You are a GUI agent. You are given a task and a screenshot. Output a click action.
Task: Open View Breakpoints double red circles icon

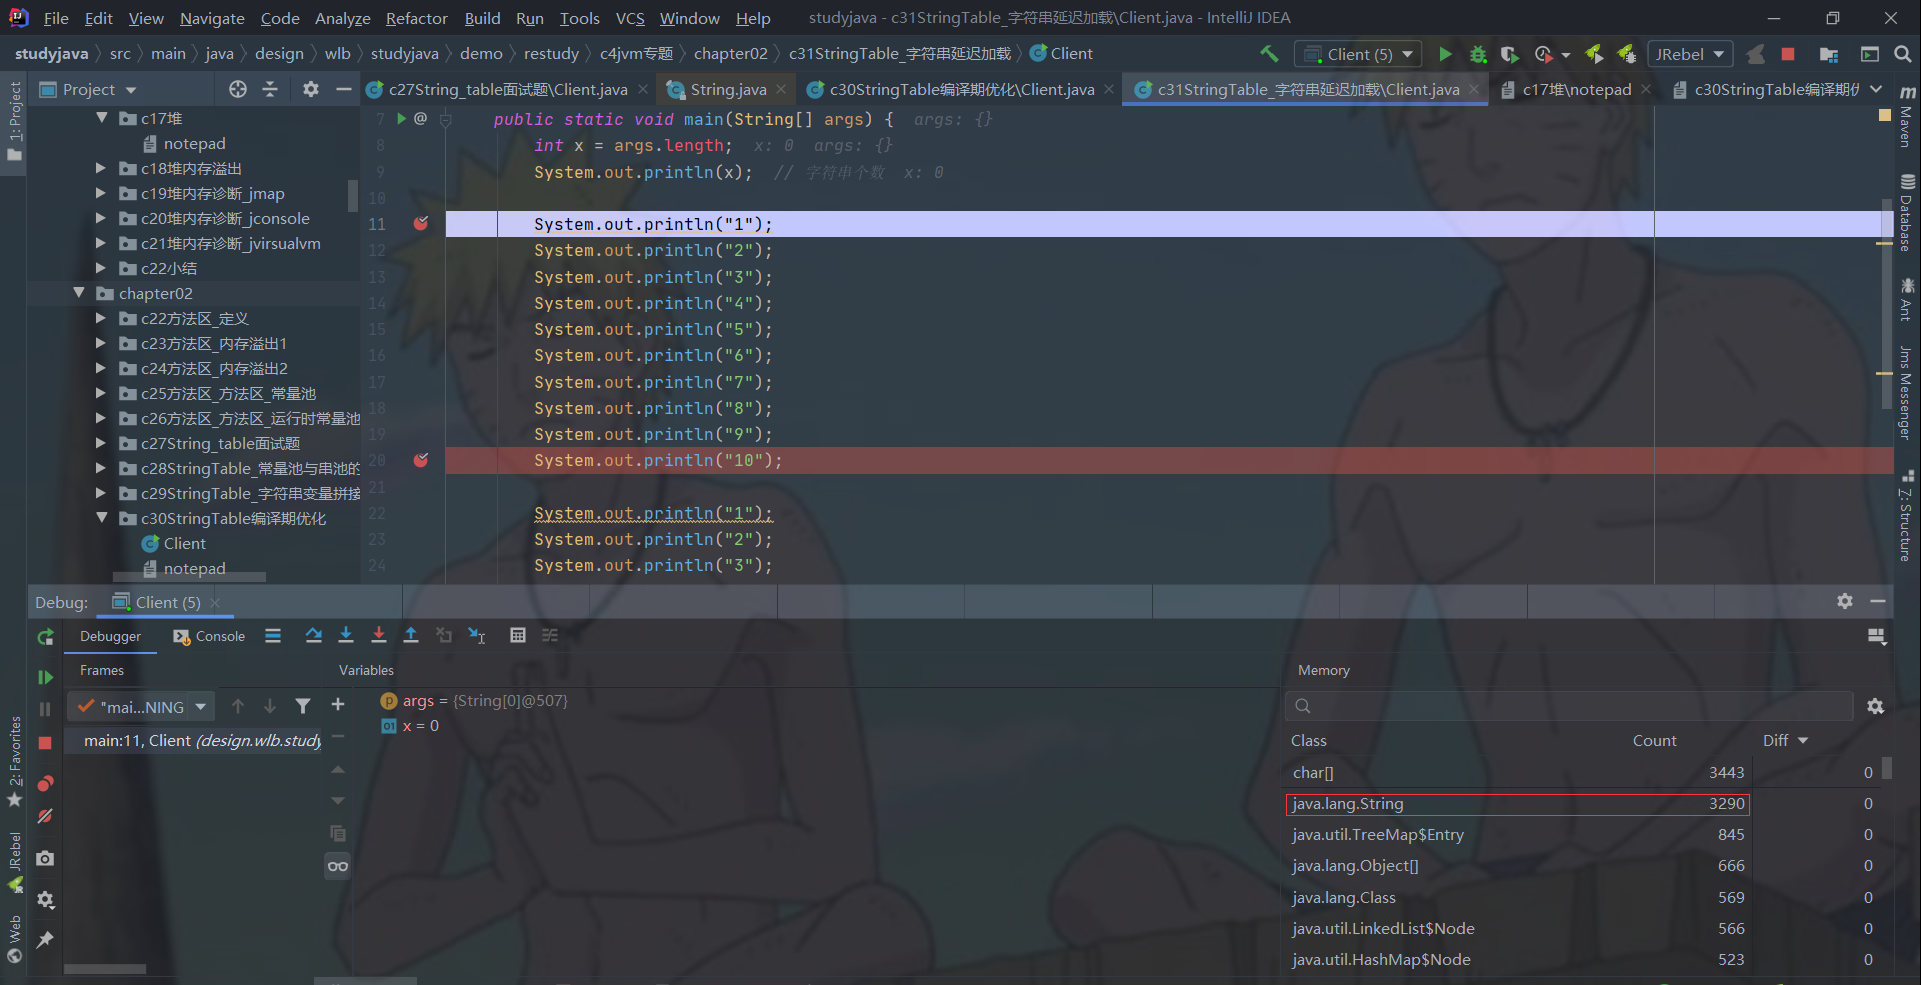tap(45, 783)
